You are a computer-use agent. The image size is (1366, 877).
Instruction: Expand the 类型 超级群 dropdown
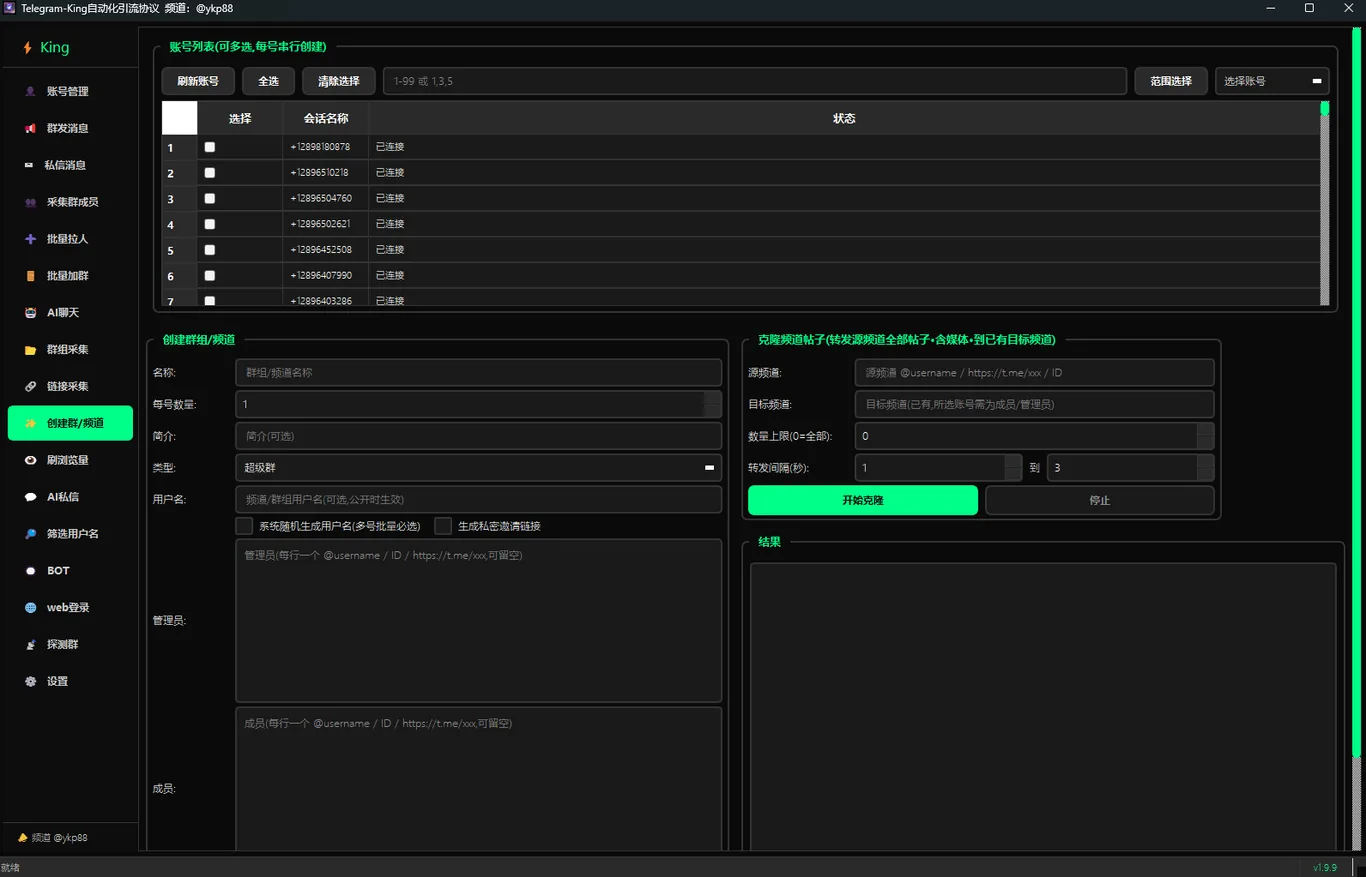click(x=478, y=467)
